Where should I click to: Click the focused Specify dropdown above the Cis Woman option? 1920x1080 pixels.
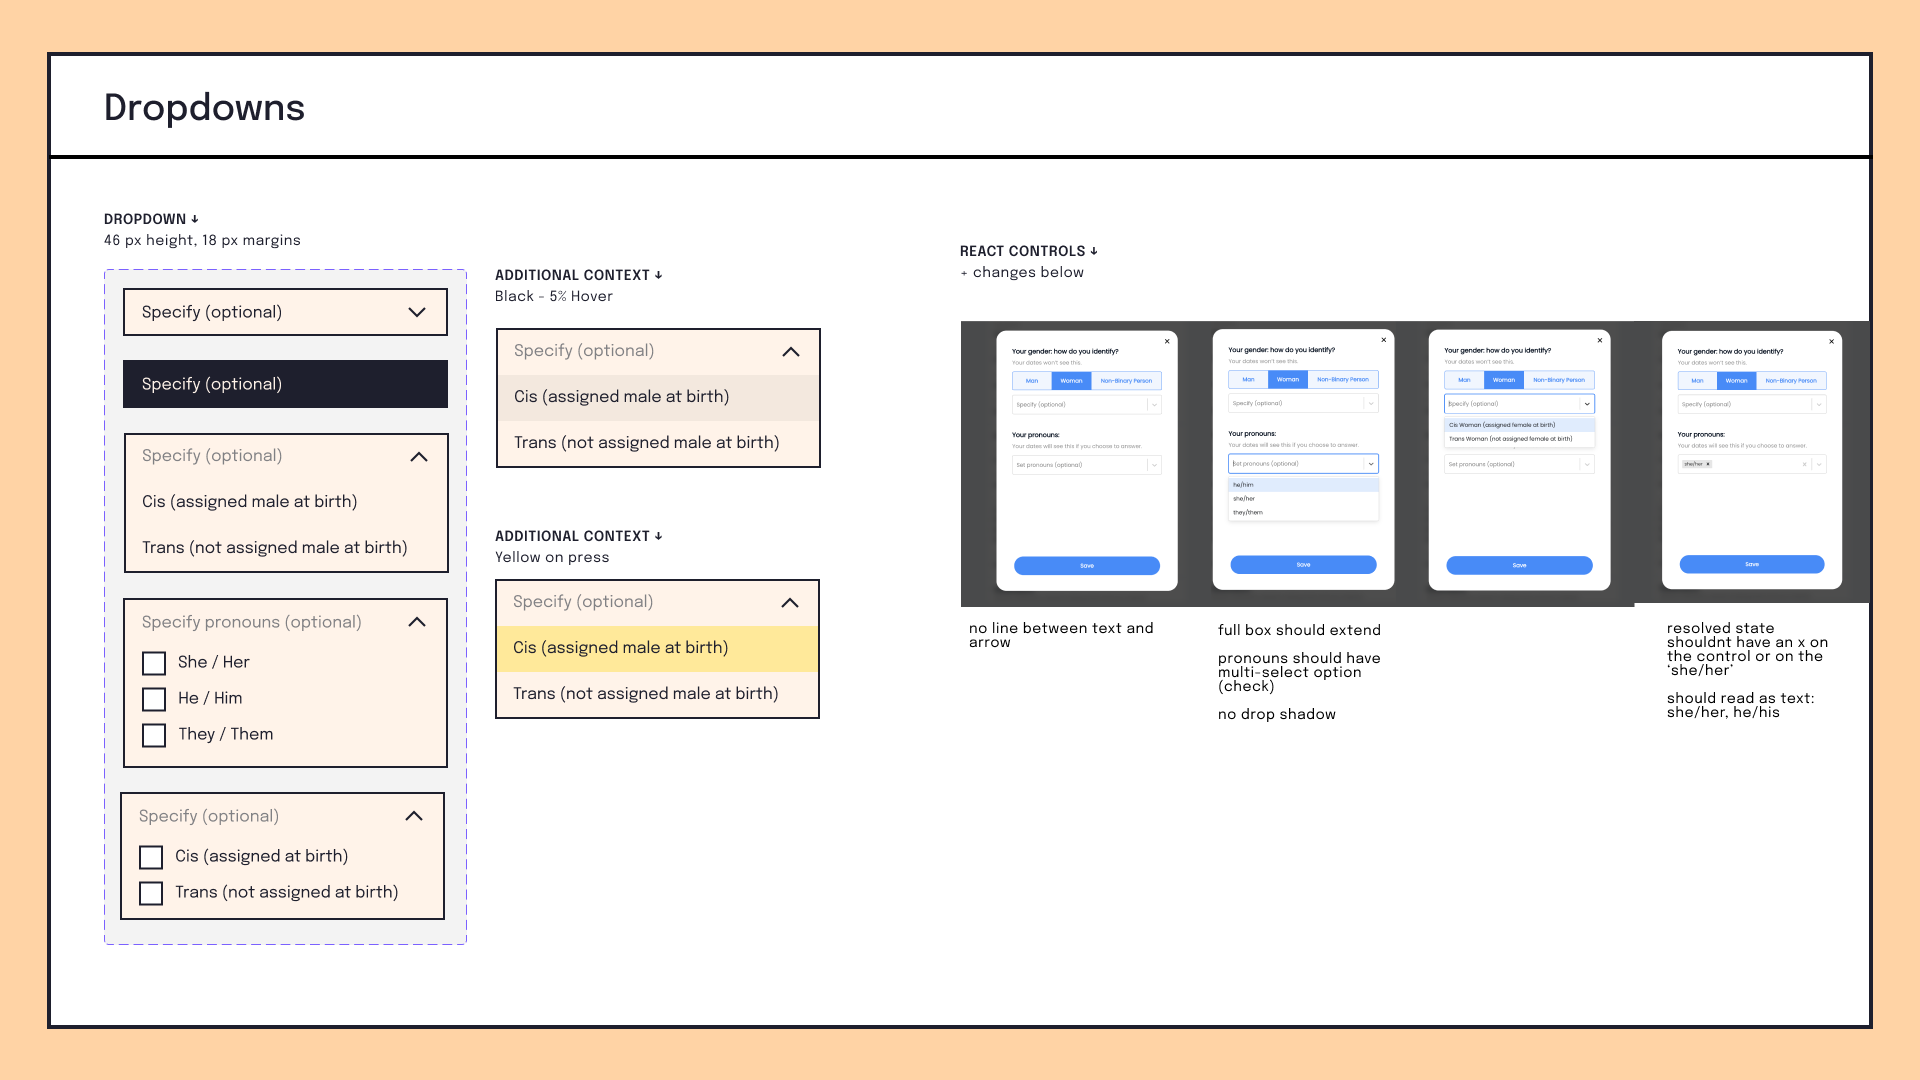coord(1519,404)
